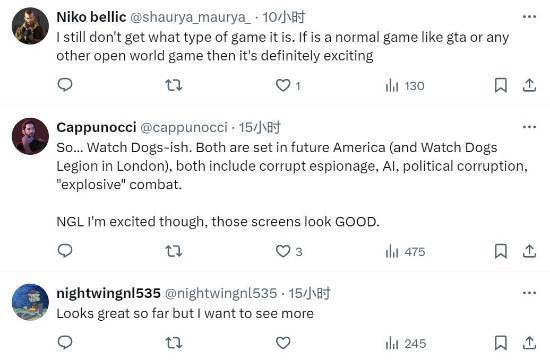The image size is (550, 360).
Task: Reply to Niko bellic's tweet
Action: [65, 85]
